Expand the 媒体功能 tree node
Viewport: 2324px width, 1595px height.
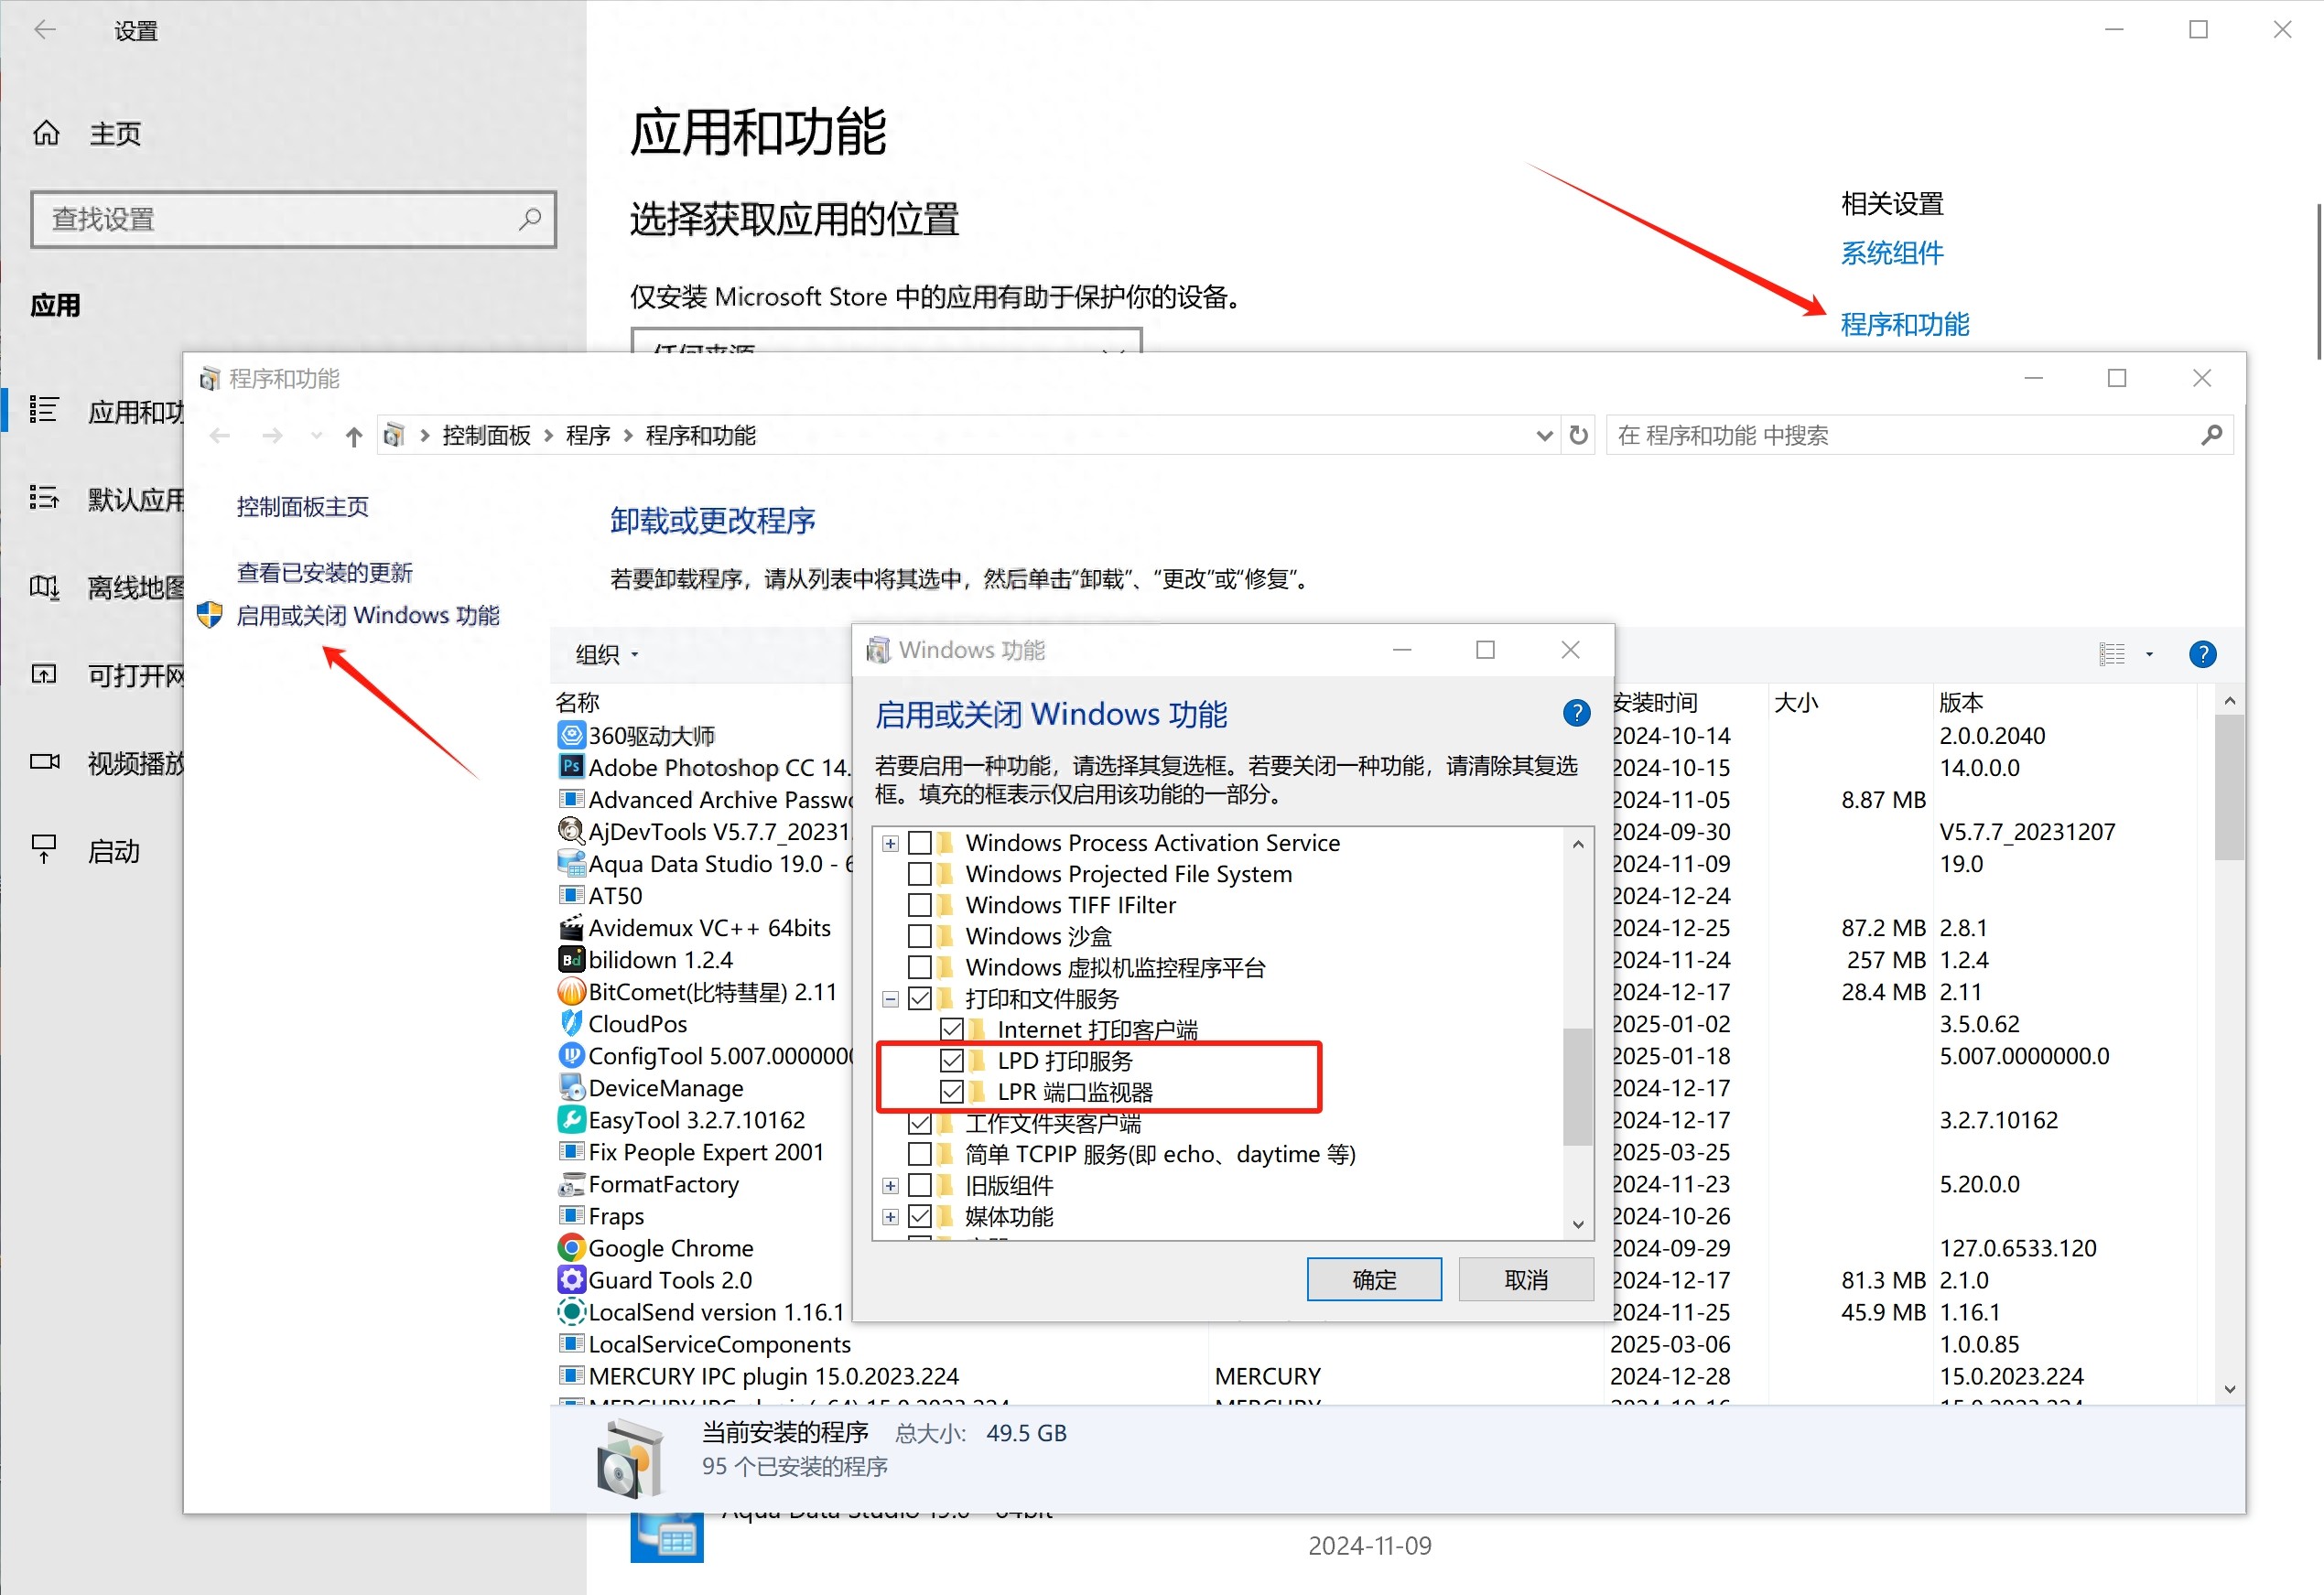[x=890, y=1217]
